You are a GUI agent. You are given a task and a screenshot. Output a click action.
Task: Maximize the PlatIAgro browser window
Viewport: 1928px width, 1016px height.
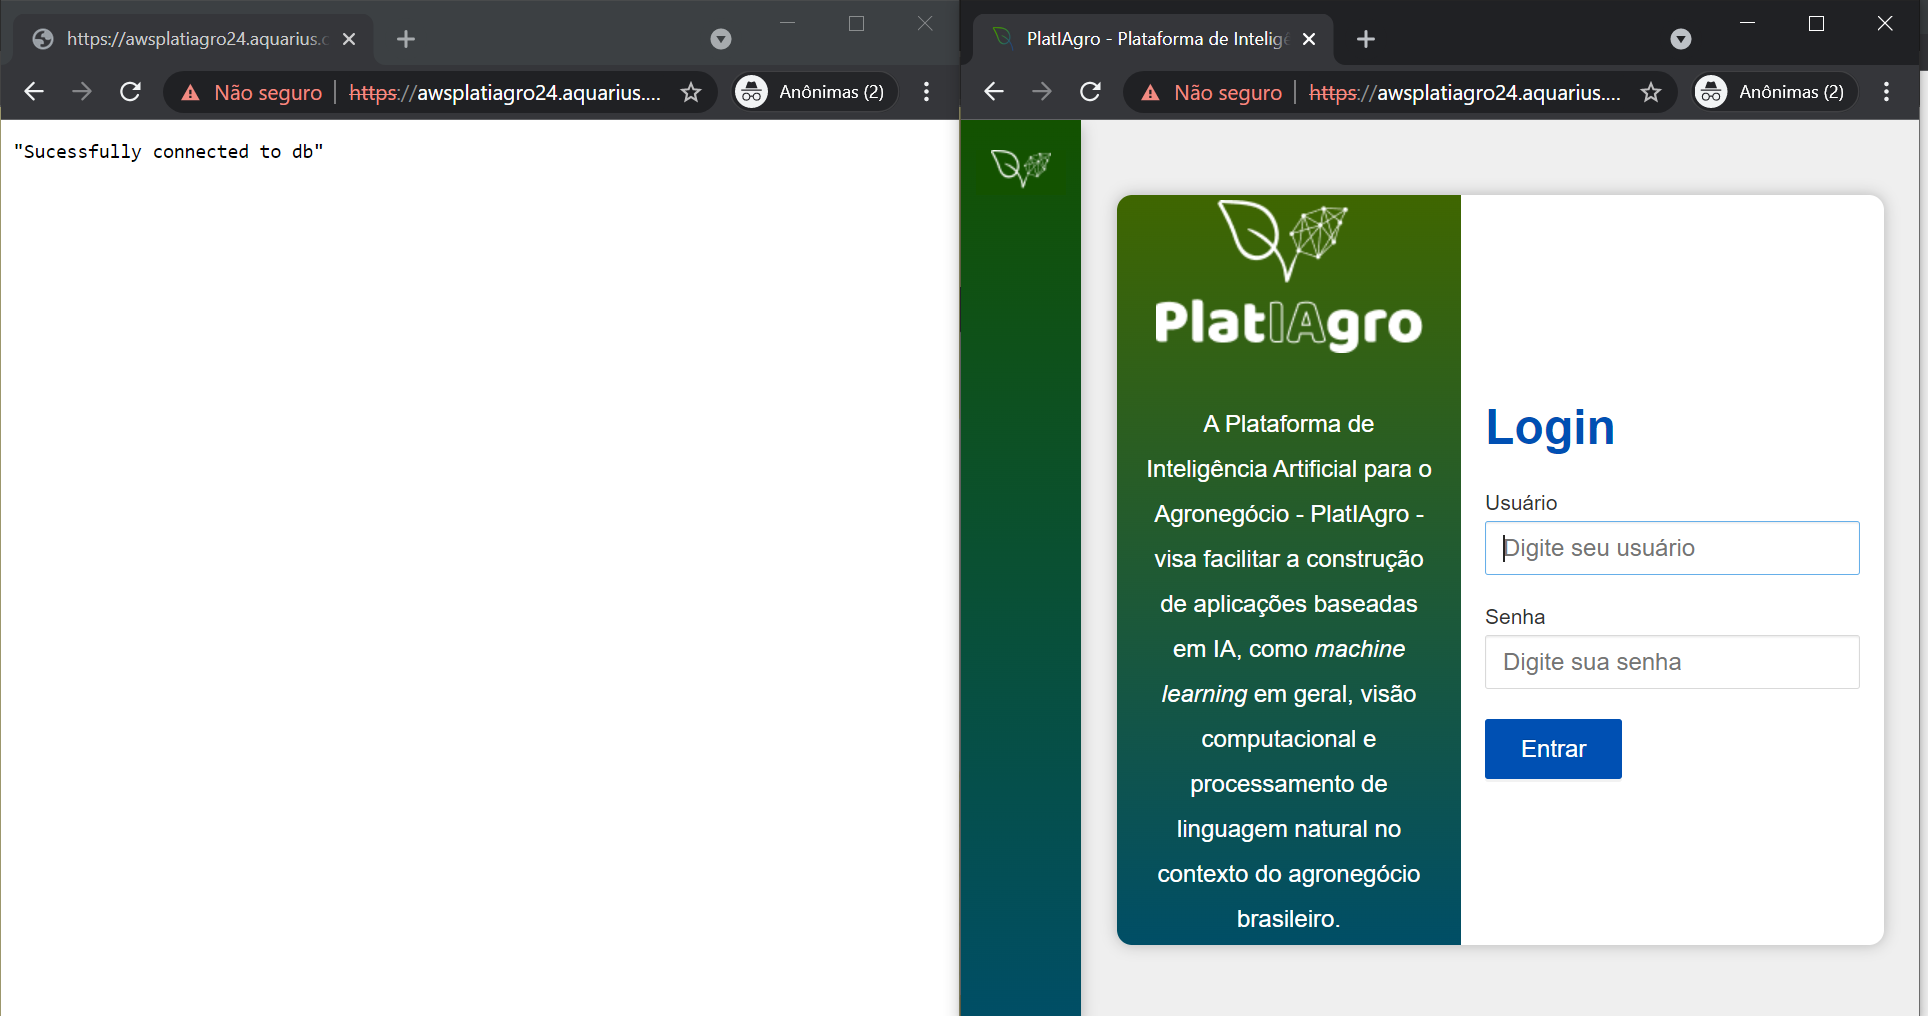click(1817, 23)
